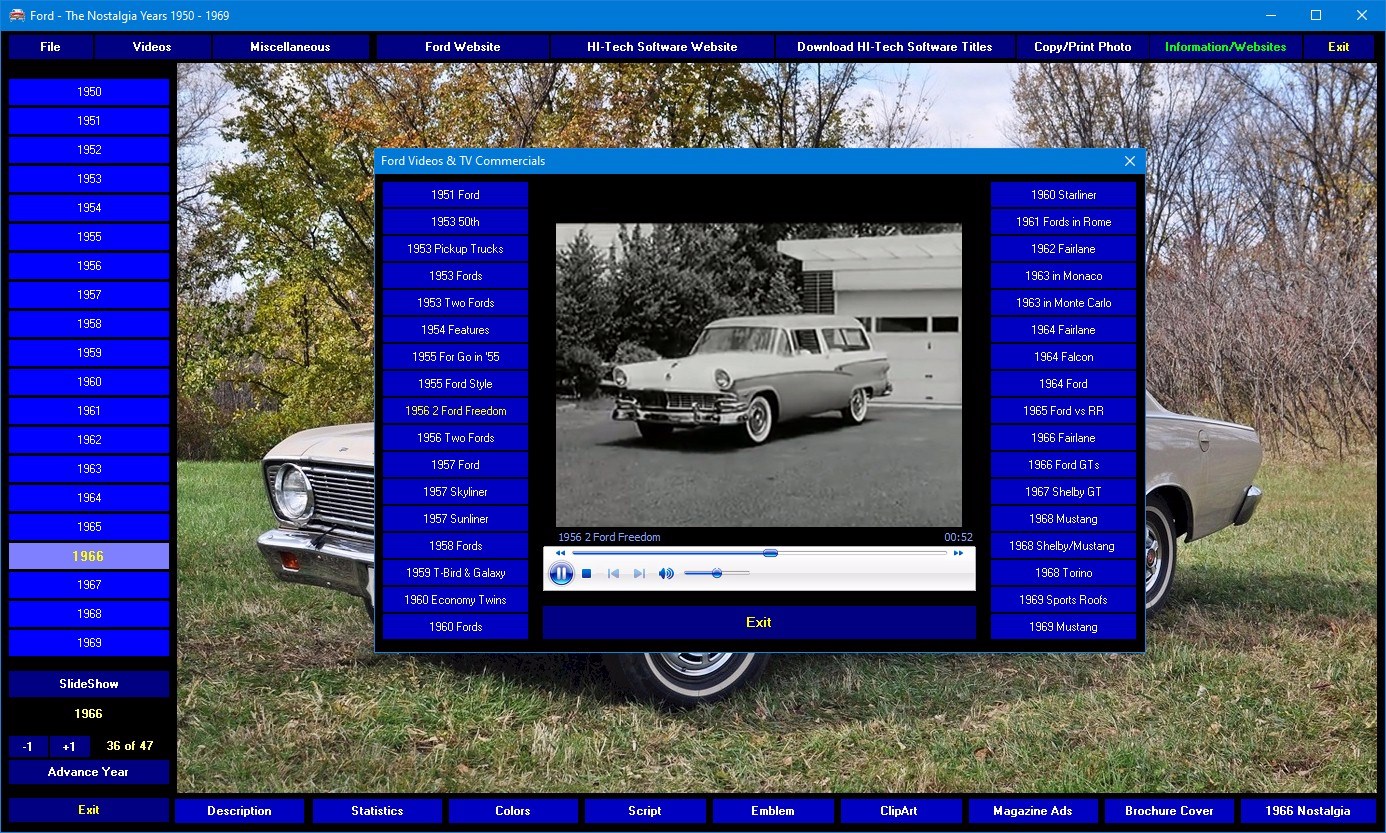Open the Description panel
Viewport: 1386px width, 833px height.
tap(239, 811)
